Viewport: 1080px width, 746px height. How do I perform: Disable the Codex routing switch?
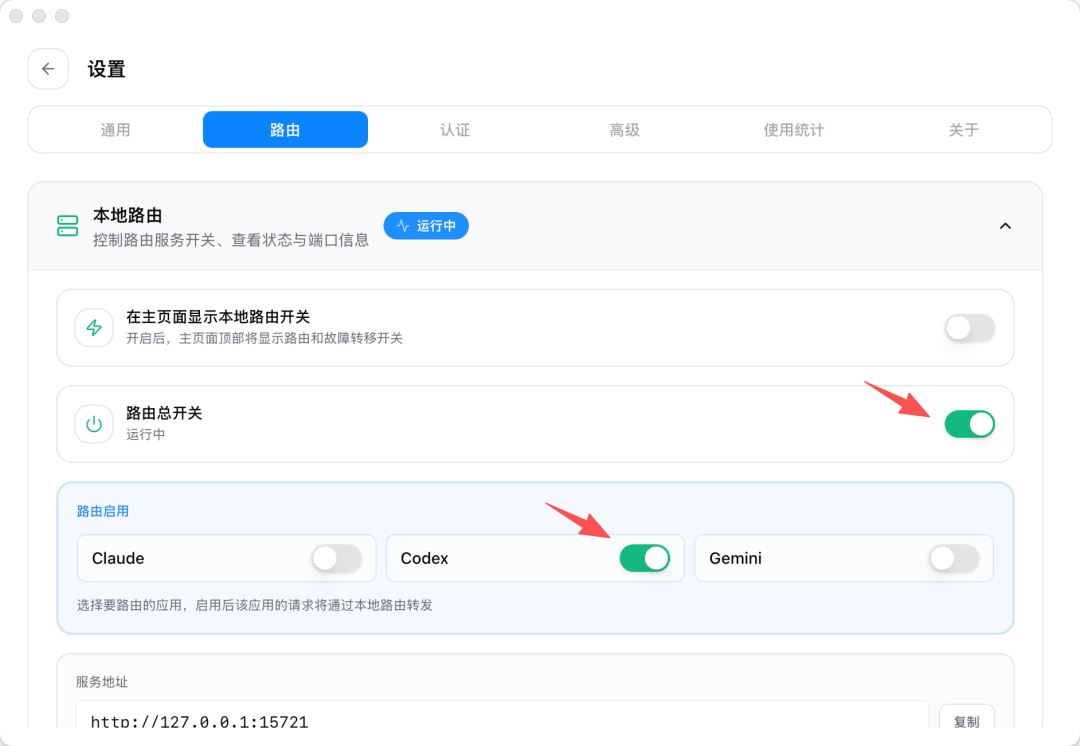click(645, 559)
